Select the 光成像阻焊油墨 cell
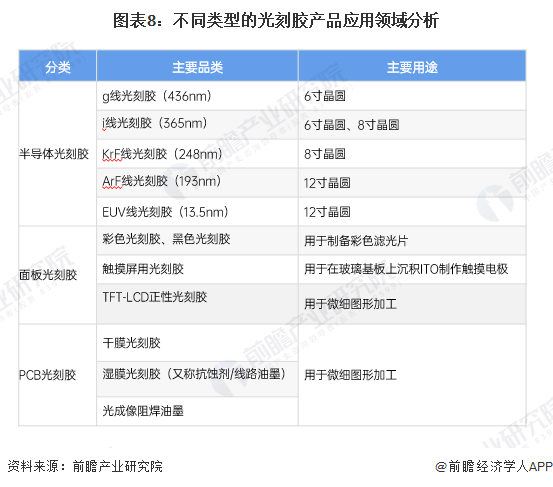 tap(198, 411)
